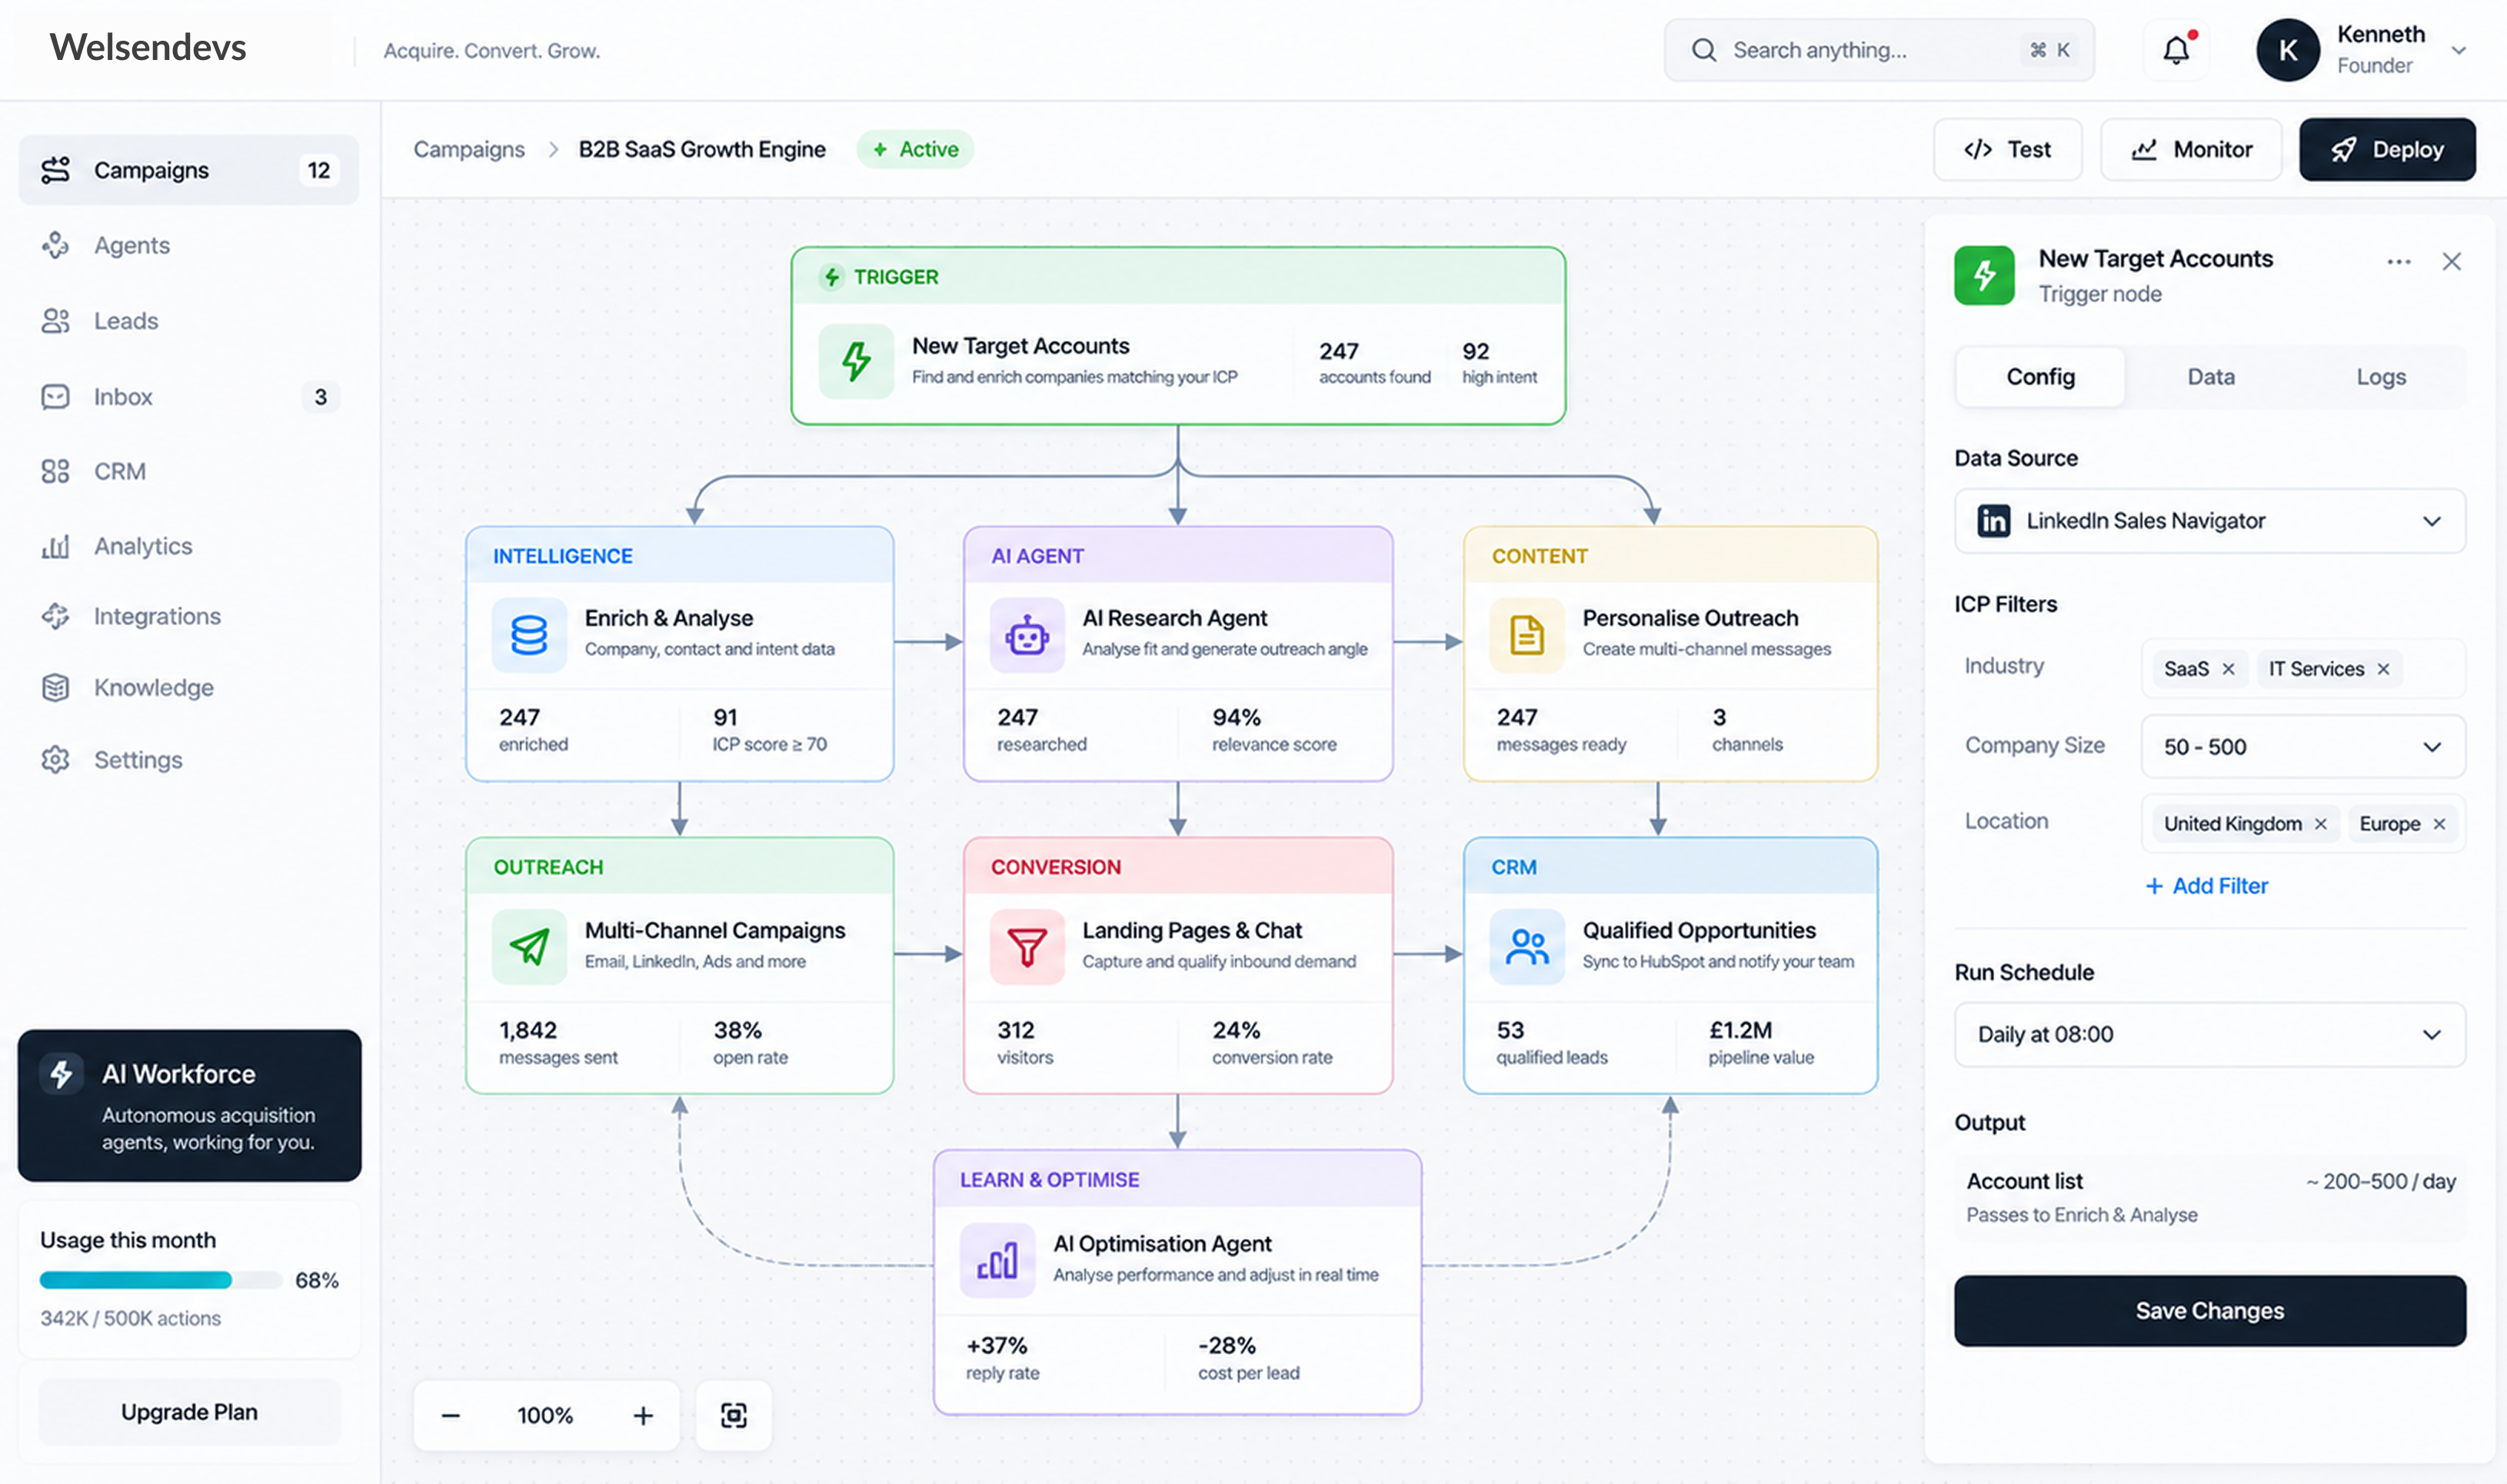Open notifications via the bell icon
2507x1484 pixels.
click(2176, 50)
